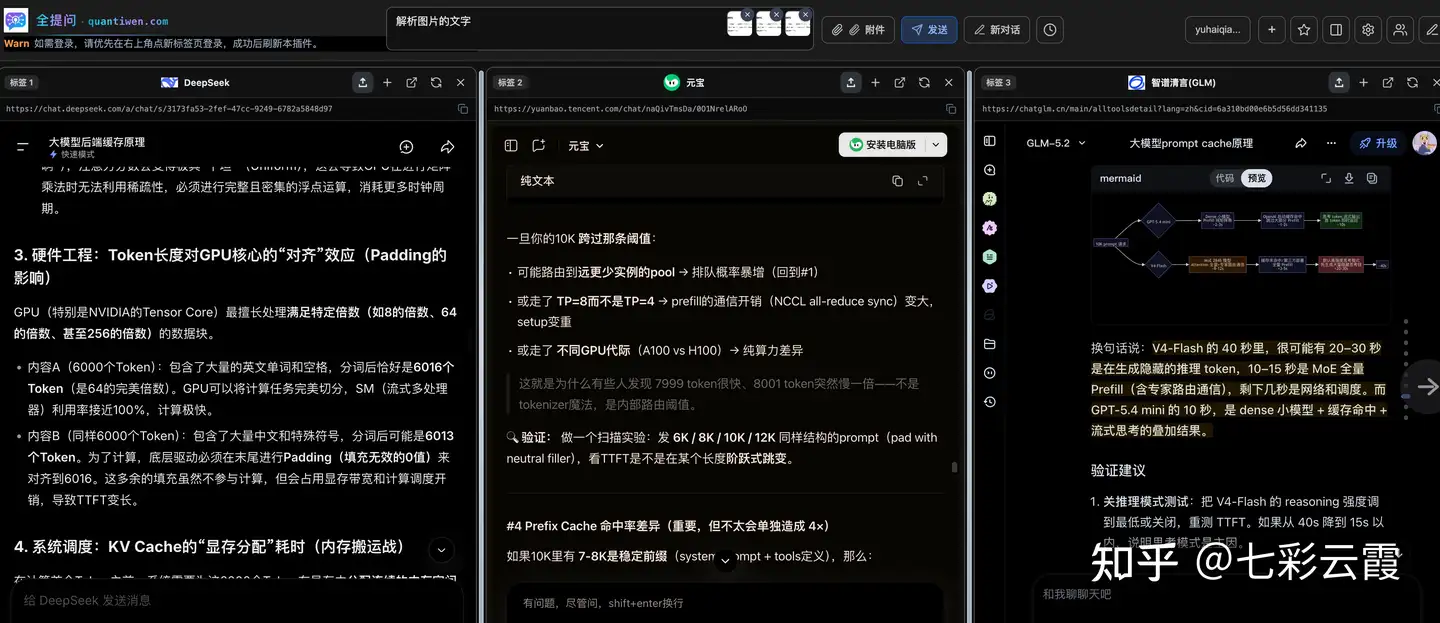The height and width of the screenshot is (623, 1440).
Task: Click upload icon in DeepSeek panel header
Action: coord(362,83)
